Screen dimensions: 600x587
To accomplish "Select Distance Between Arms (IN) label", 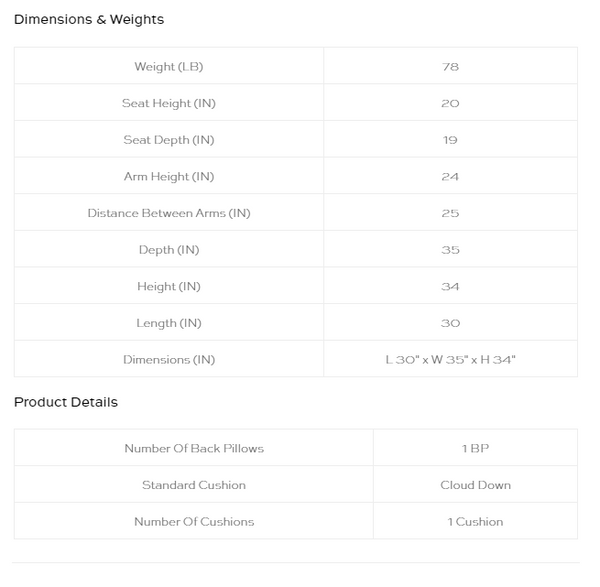I will tap(169, 213).
